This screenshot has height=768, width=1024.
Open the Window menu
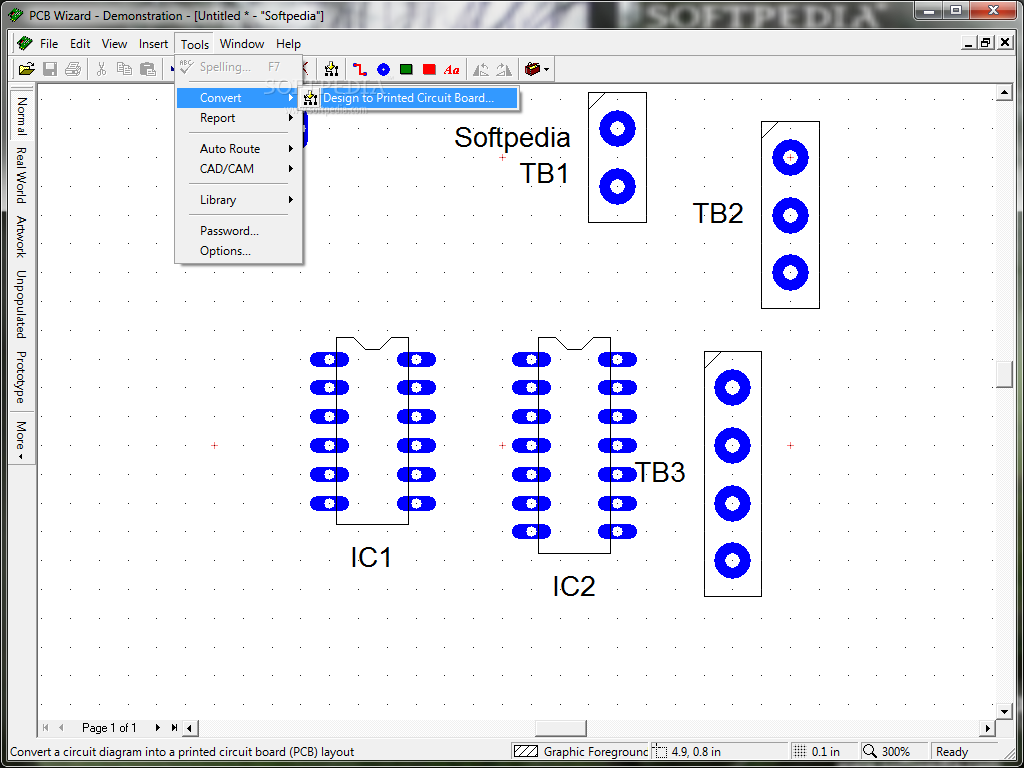tap(242, 44)
